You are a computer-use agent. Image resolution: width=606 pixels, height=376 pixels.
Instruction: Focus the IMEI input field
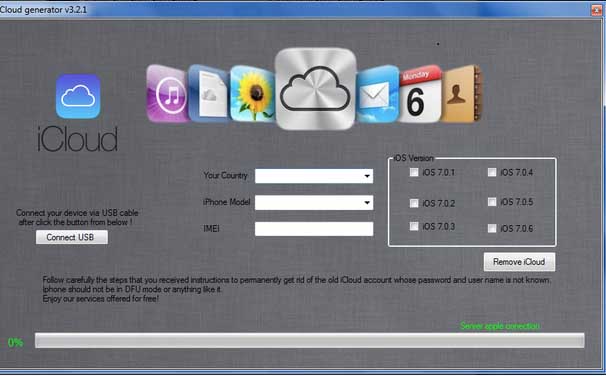(314, 229)
